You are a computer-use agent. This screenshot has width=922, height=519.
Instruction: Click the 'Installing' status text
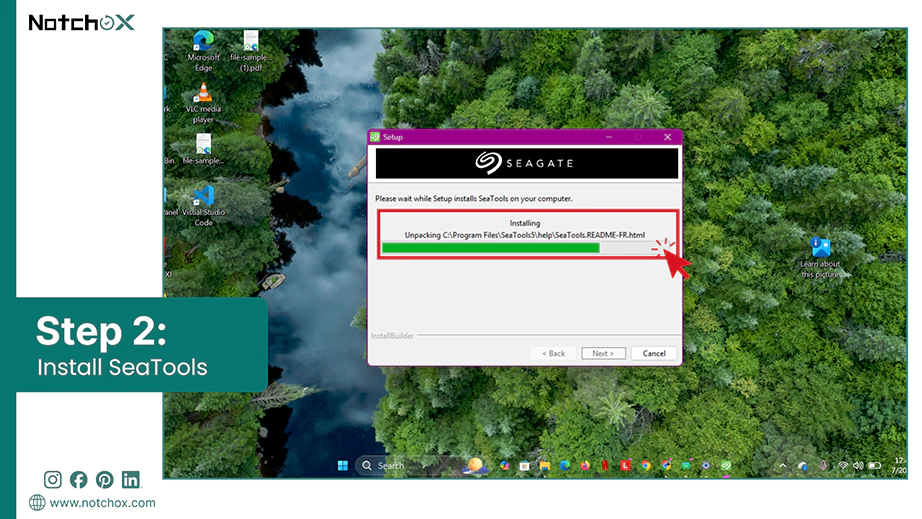pyautogui.click(x=525, y=223)
